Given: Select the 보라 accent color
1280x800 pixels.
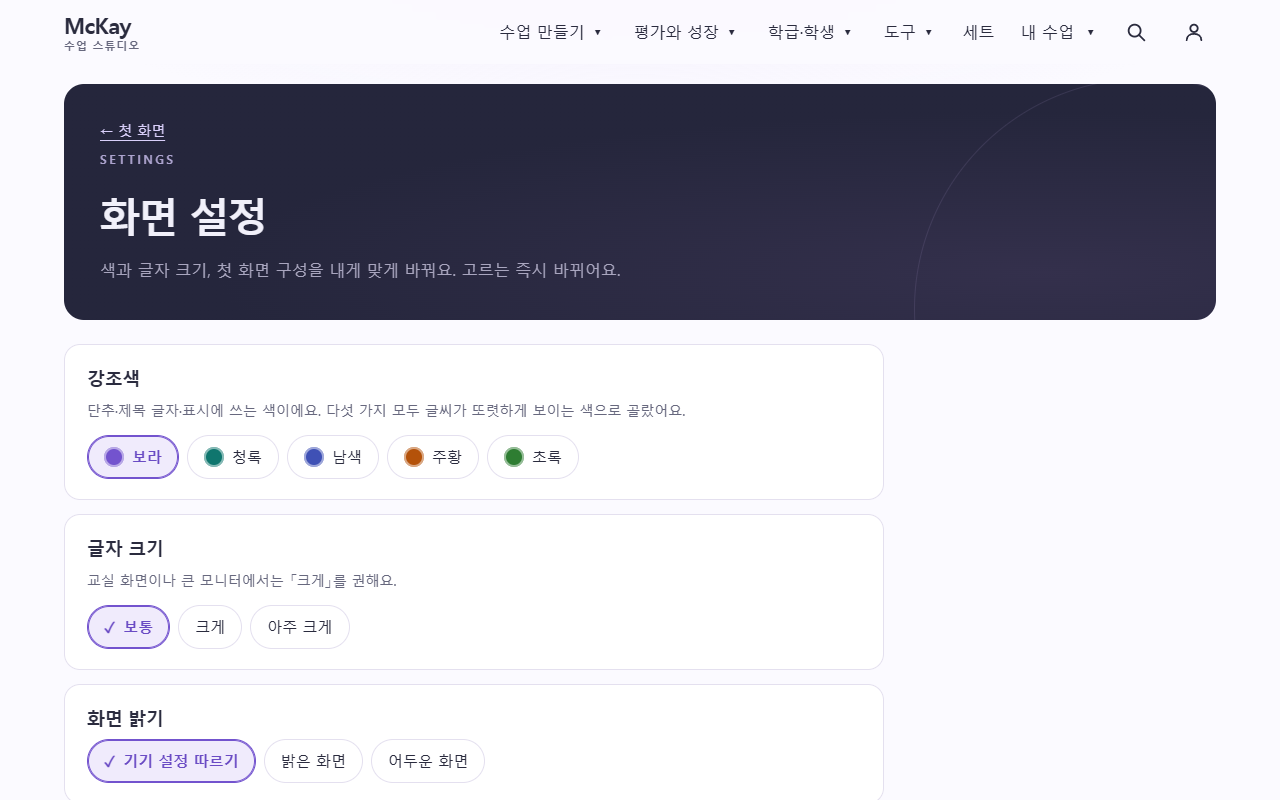Looking at the screenshot, I should [x=133, y=457].
